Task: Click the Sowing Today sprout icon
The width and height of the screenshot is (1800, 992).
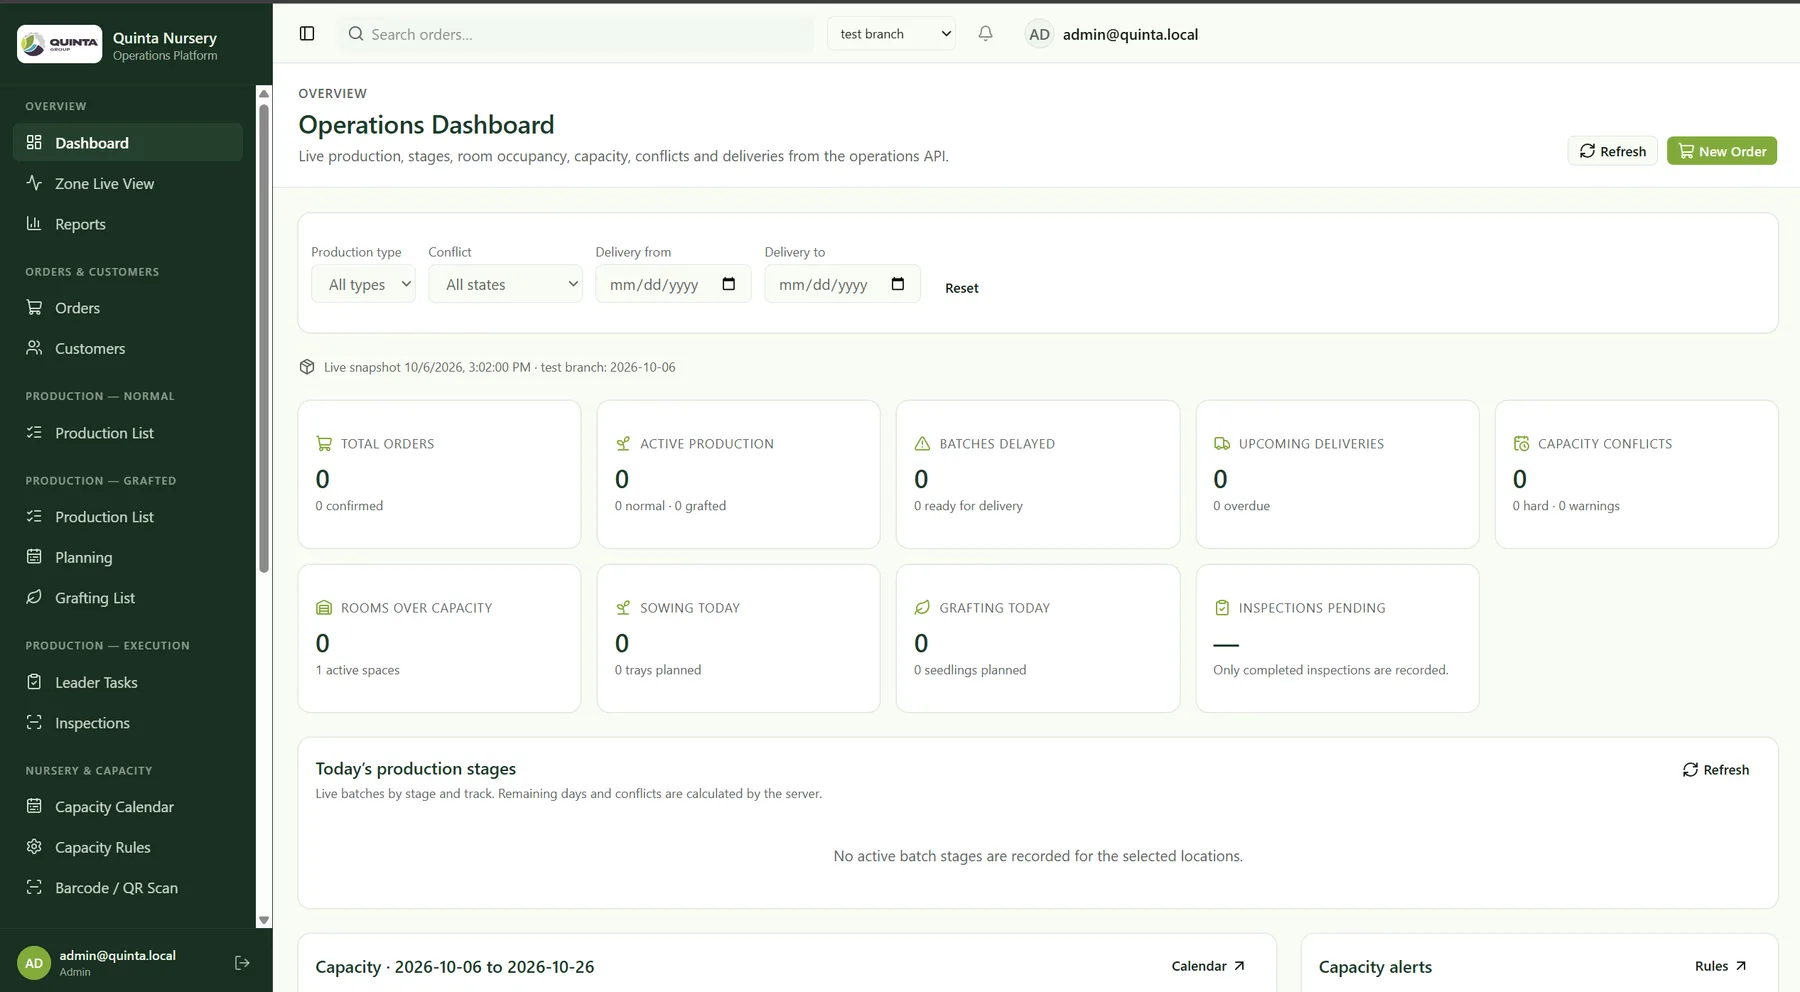Action: (623, 607)
